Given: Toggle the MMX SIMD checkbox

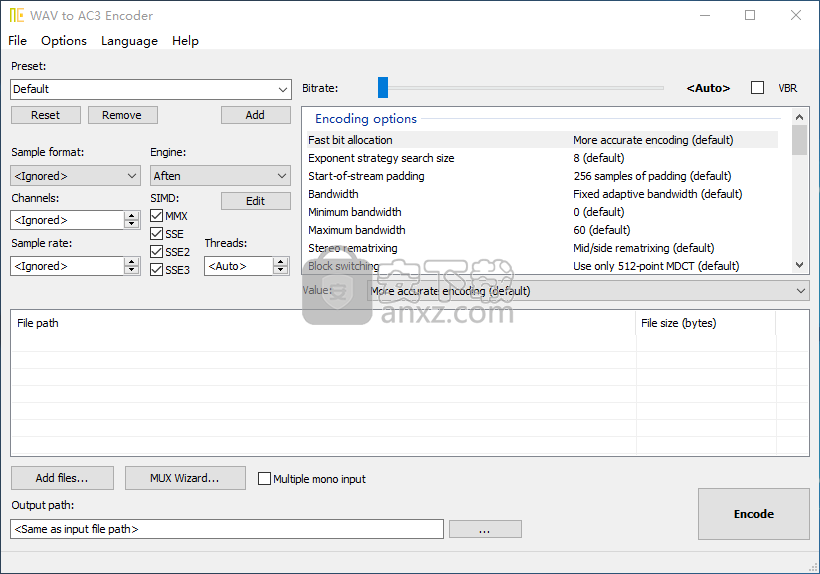Looking at the screenshot, I should (x=156, y=216).
